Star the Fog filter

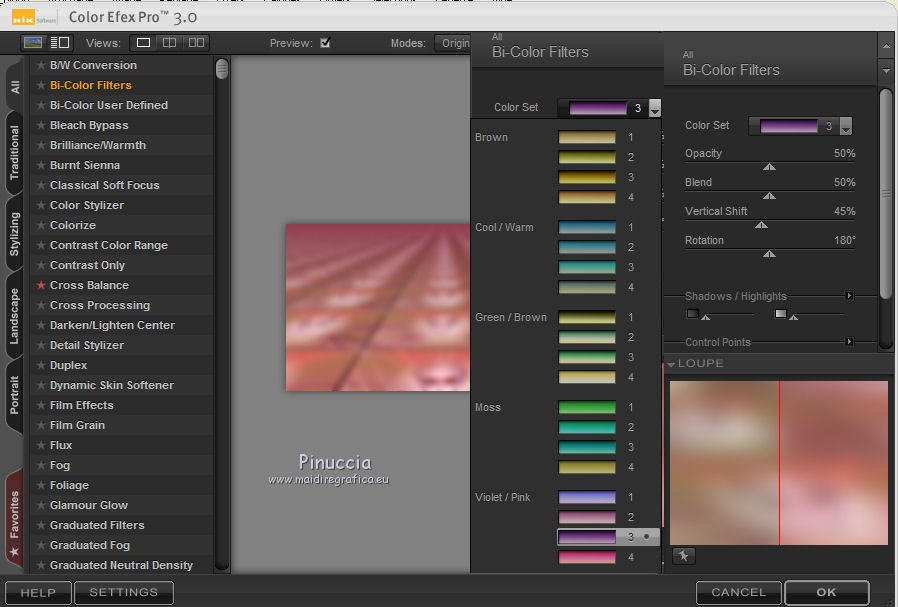pyautogui.click(x=41, y=465)
